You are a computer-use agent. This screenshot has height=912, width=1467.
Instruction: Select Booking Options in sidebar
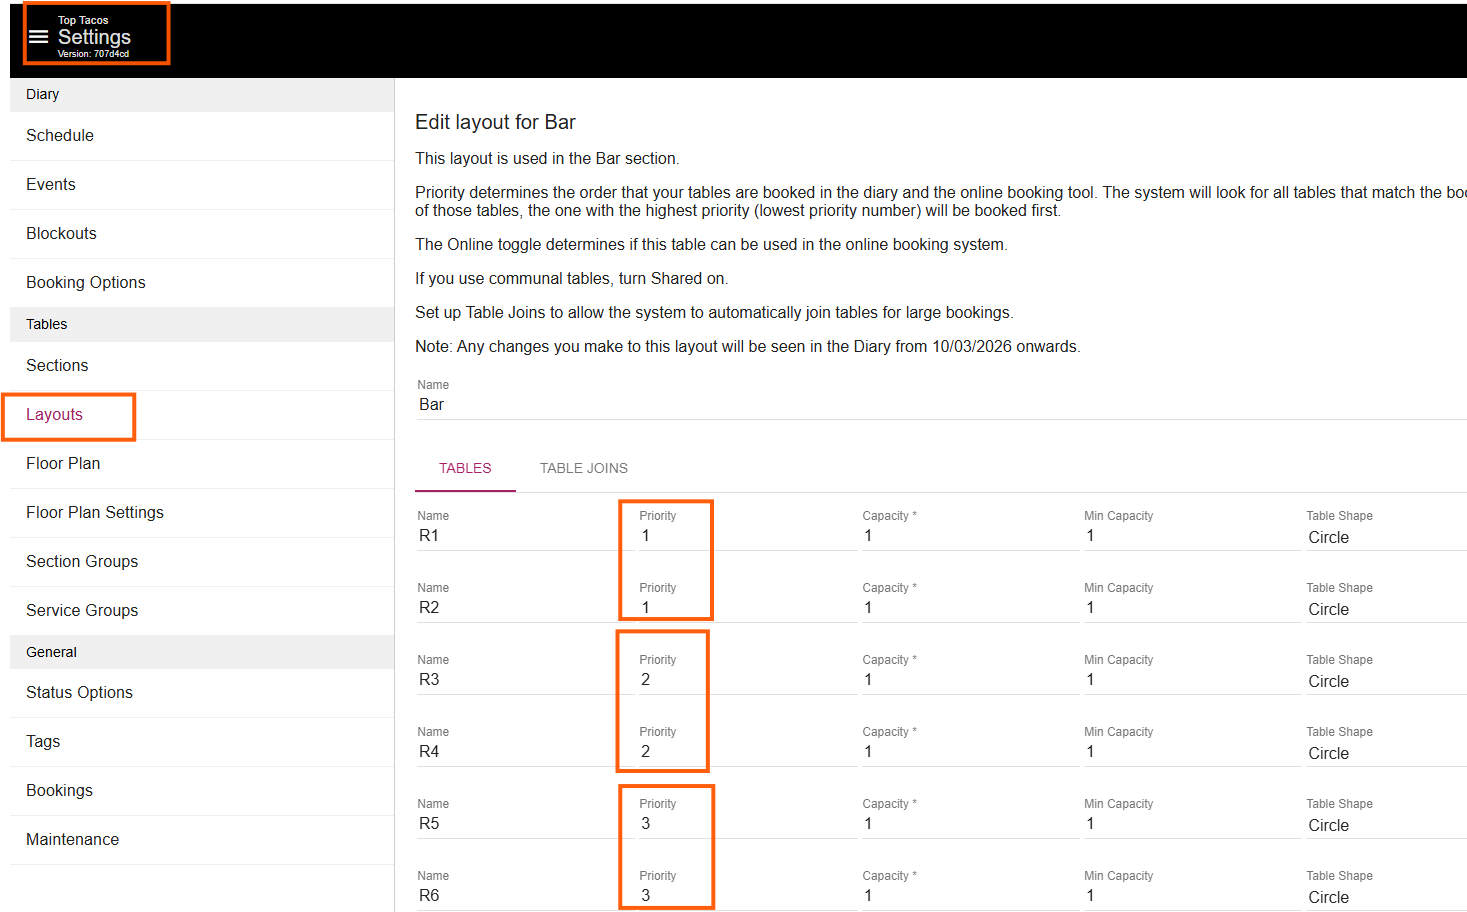[x=86, y=283]
